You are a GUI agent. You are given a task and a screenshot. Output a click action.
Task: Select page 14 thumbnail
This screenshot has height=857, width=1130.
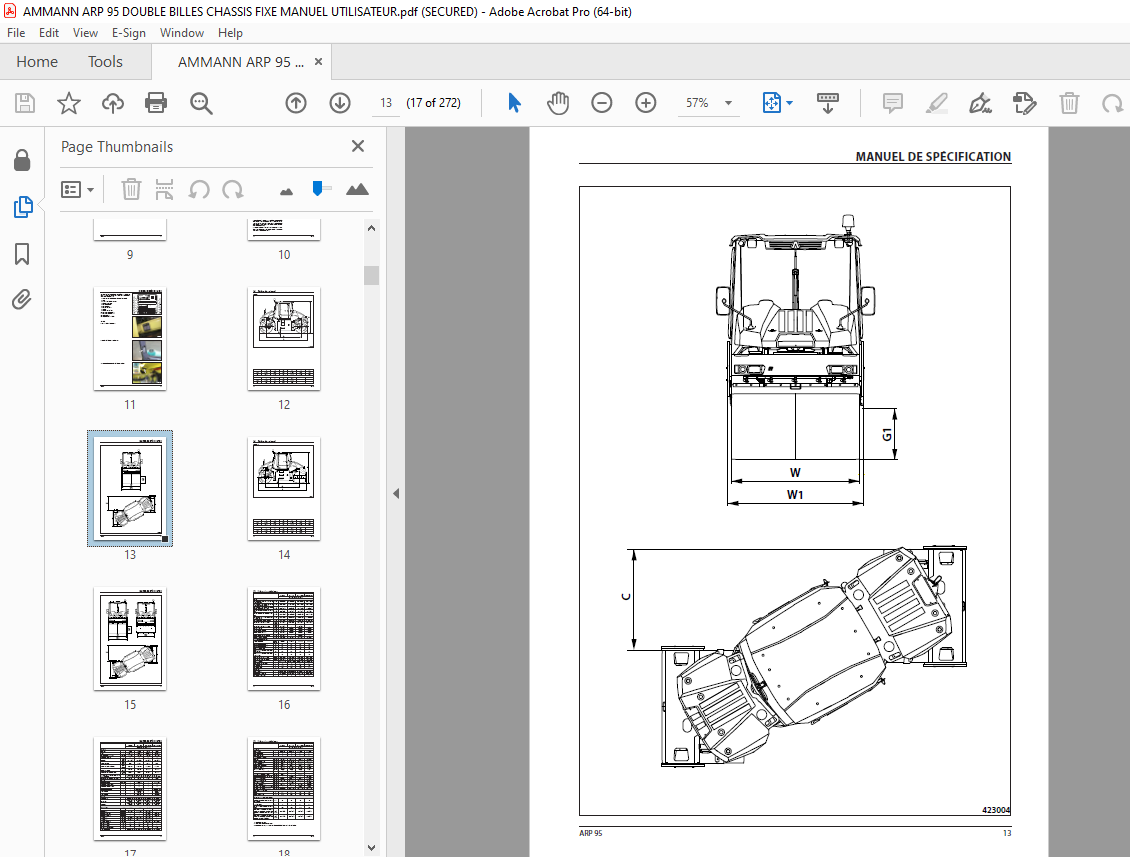[x=284, y=489]
